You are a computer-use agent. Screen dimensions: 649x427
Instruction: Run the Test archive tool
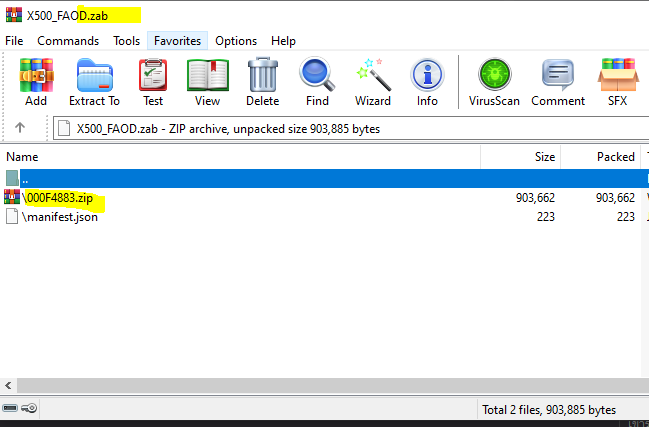(153, 75)
